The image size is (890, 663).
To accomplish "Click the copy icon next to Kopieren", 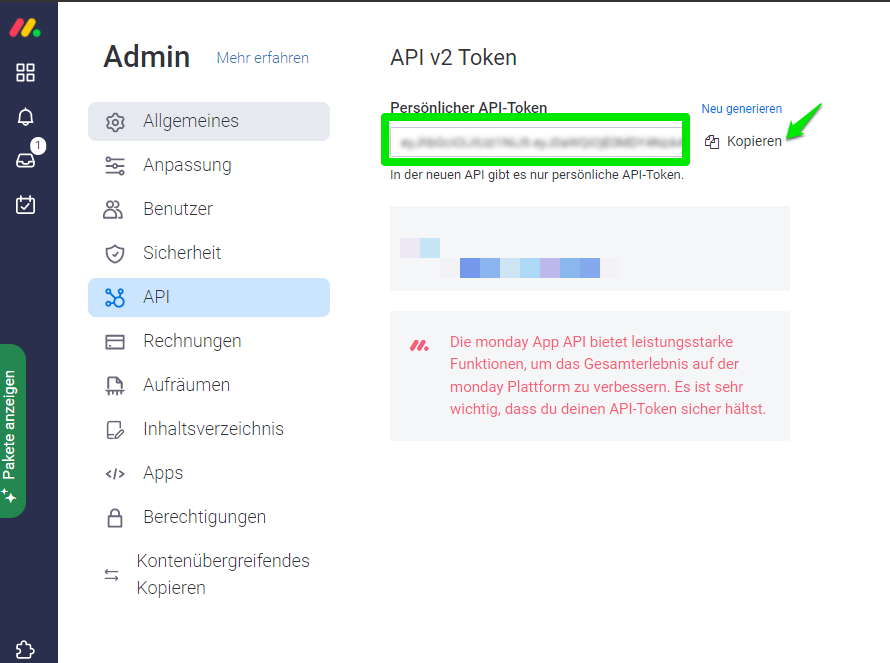I will [x=712, y=142].
